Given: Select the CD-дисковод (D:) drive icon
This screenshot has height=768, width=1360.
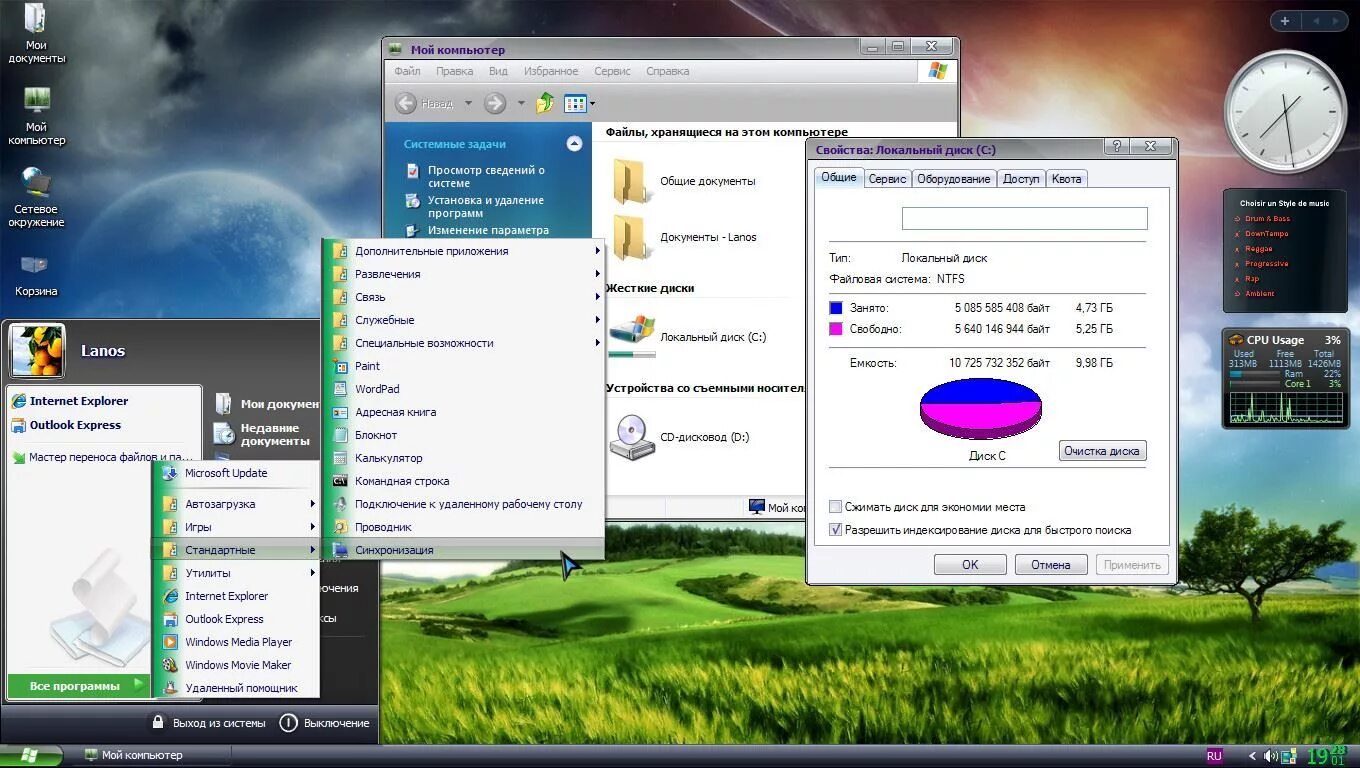Looking at the screenshot, I should pos(632,437).
